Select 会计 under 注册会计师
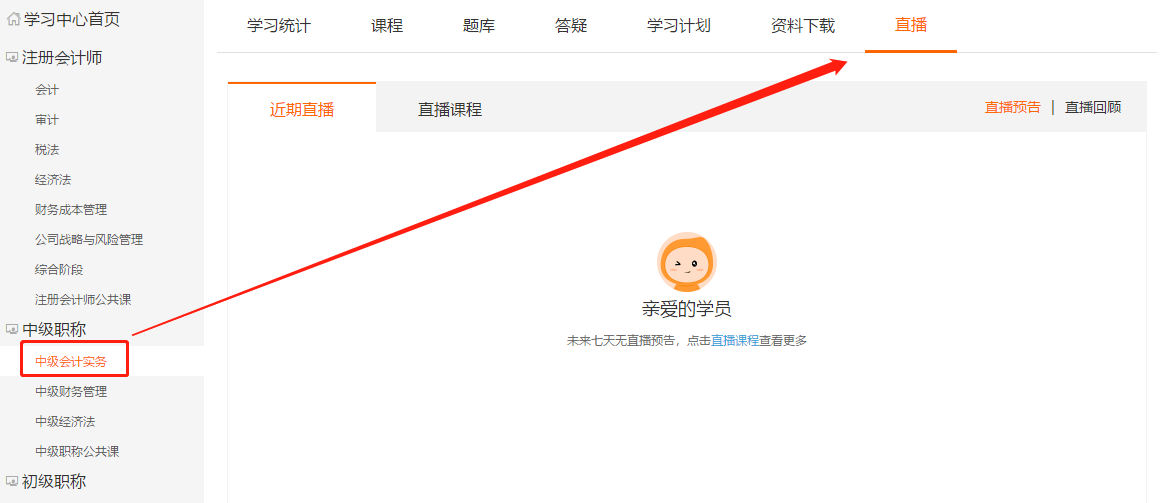 (x=47, y=90)
